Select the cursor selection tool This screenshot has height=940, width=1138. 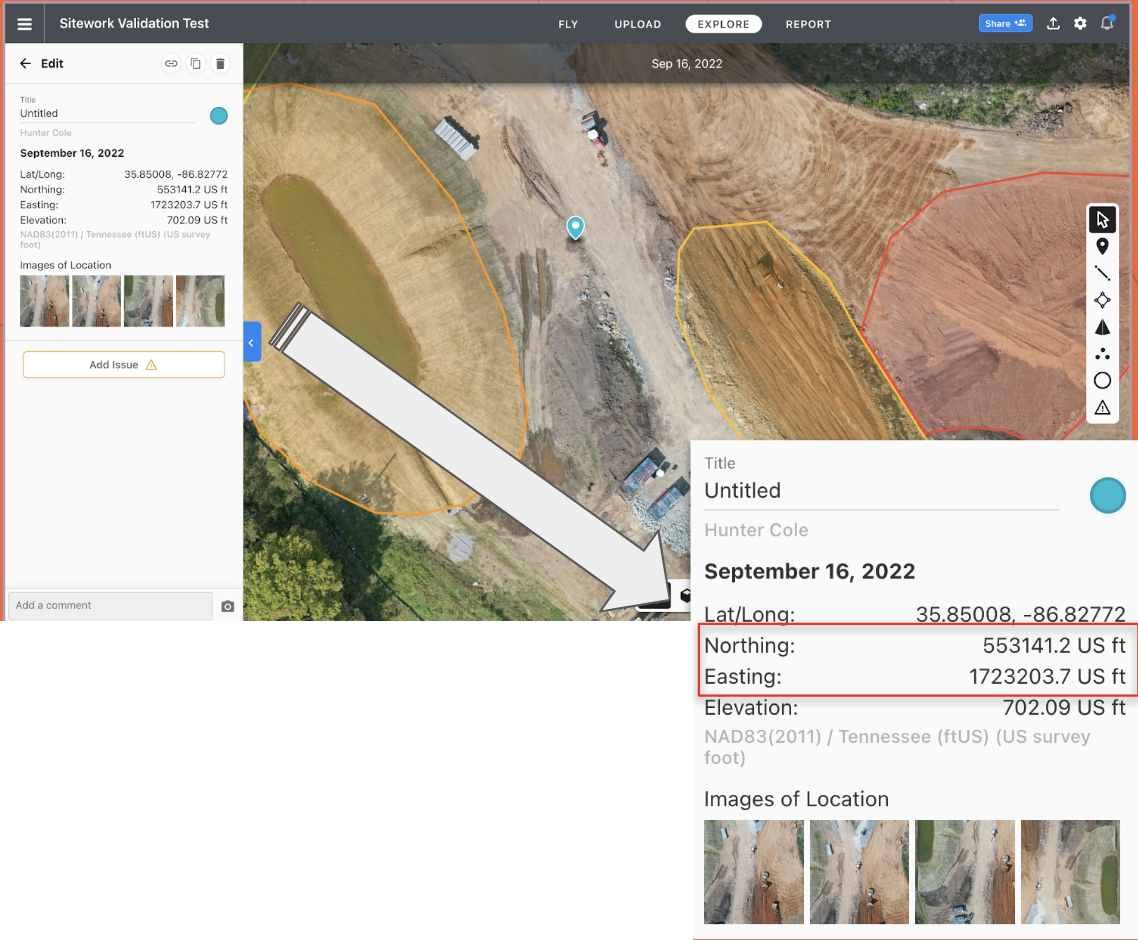[1102, 219]
